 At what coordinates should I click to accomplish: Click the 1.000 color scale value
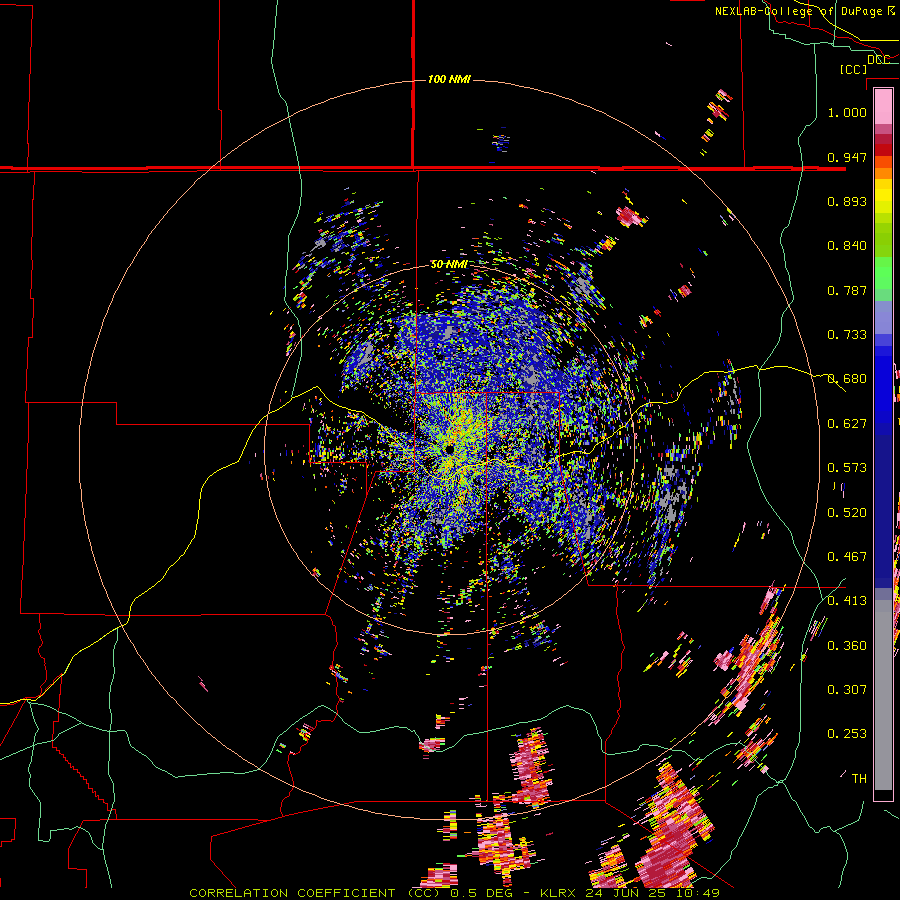pos(847,112)
